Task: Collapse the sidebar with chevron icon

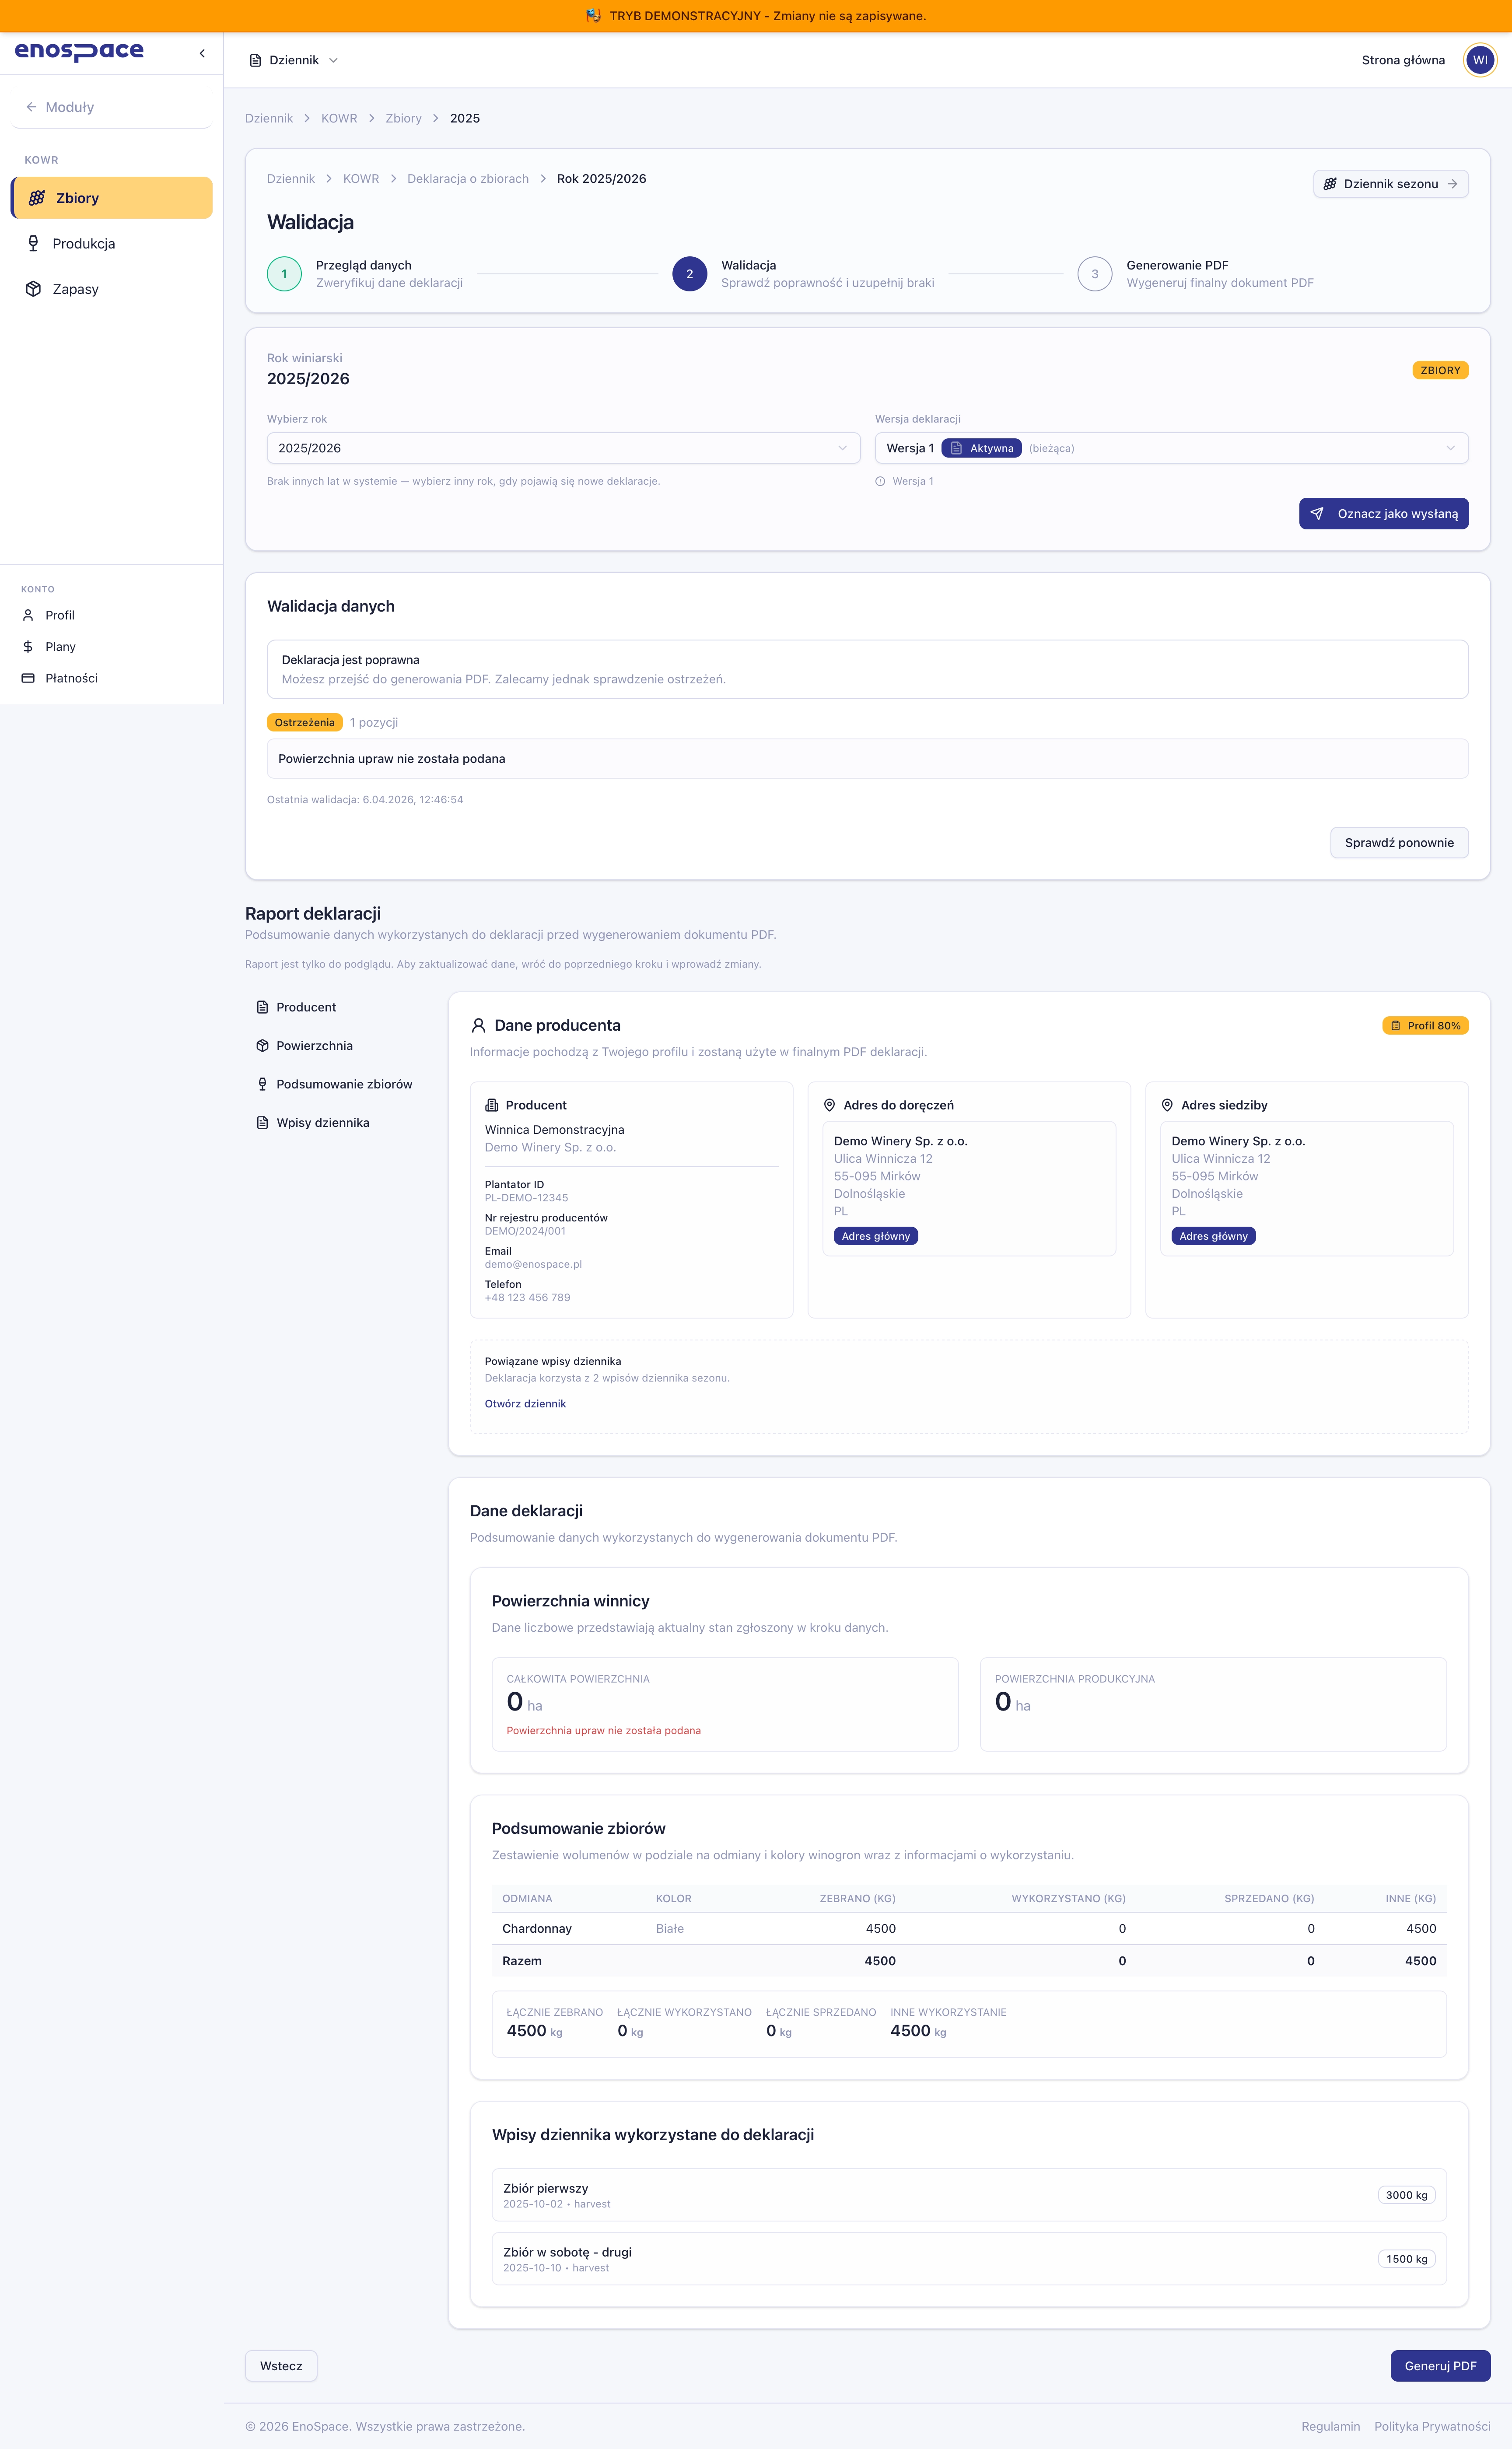Action: pos(202,53)
